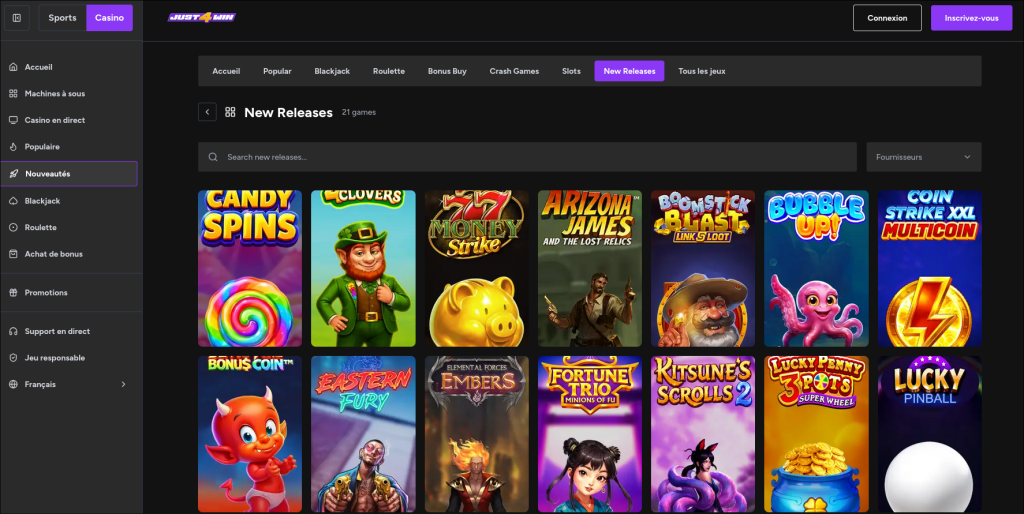This screenshot has width=1024, height=514.
Task: Click the shield icon beside Jeu responsable
Action: [13, 358]
